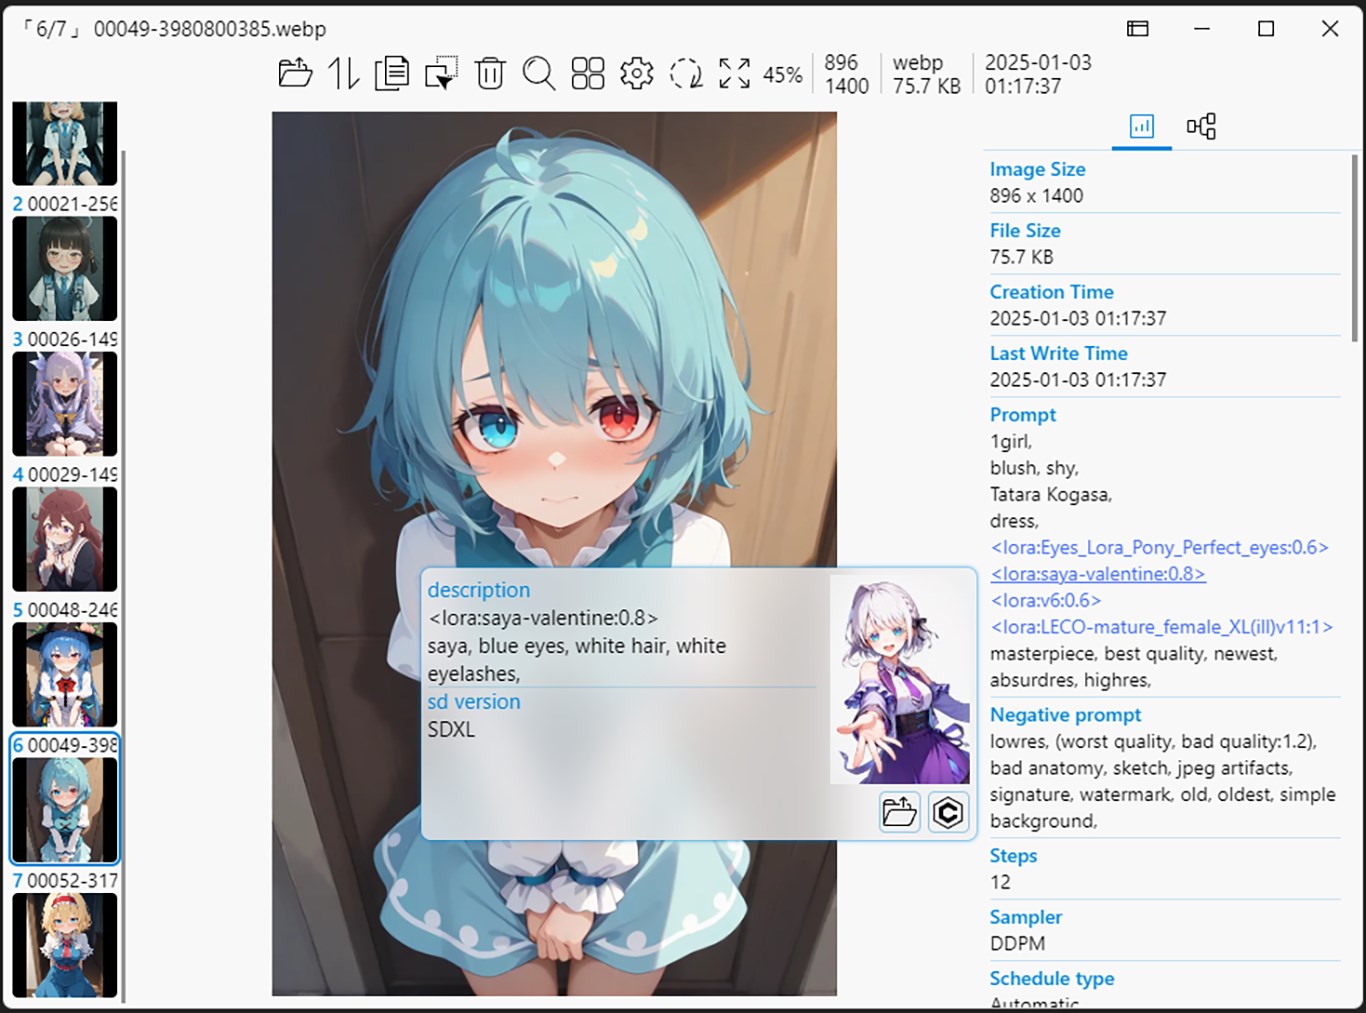Open settings gear icon
The width and height of the screenshot is (1366, 1013).
637,73
